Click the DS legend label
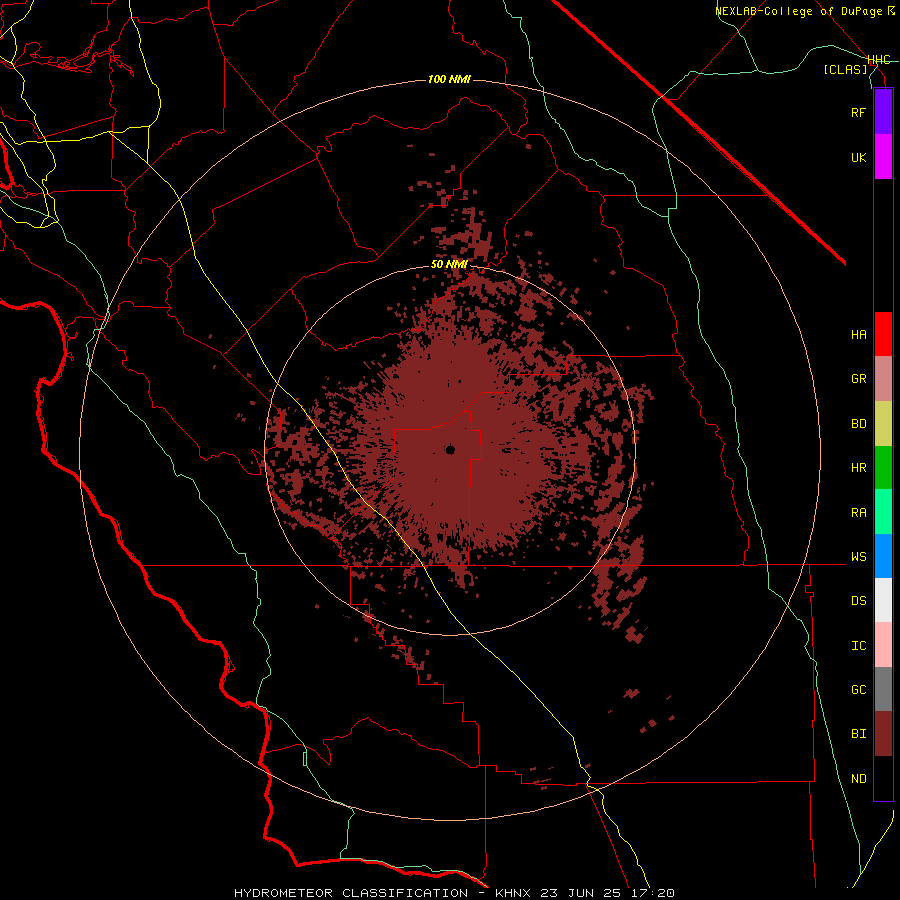 click(x=858, y=601)
